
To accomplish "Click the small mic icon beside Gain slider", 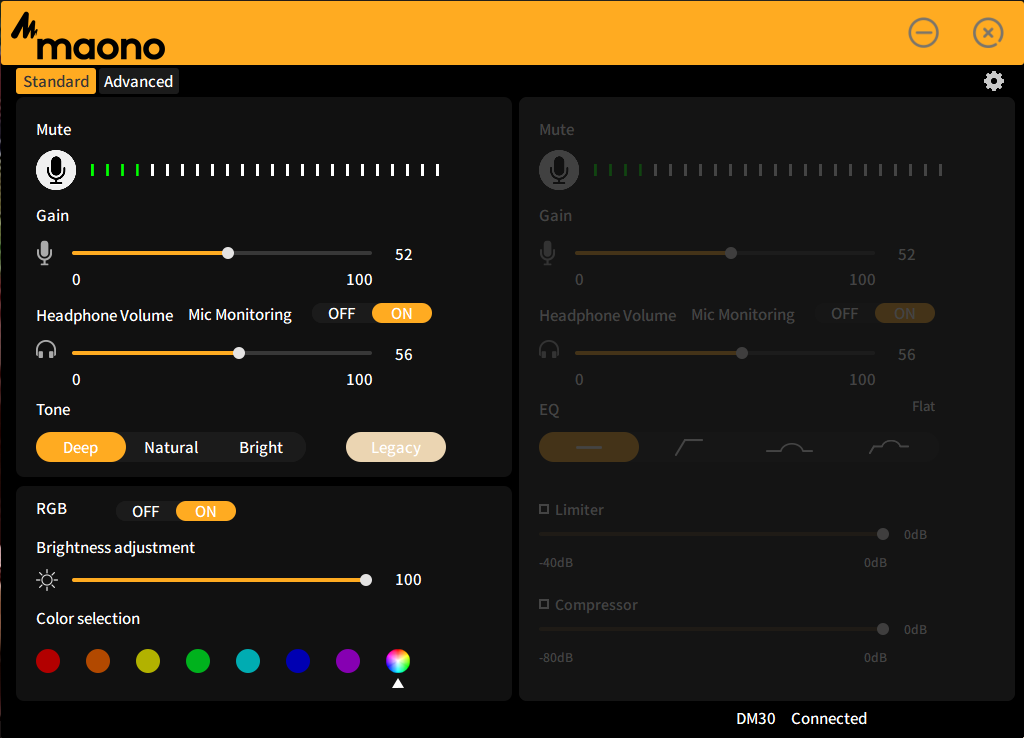I will (x=44, y=253).
